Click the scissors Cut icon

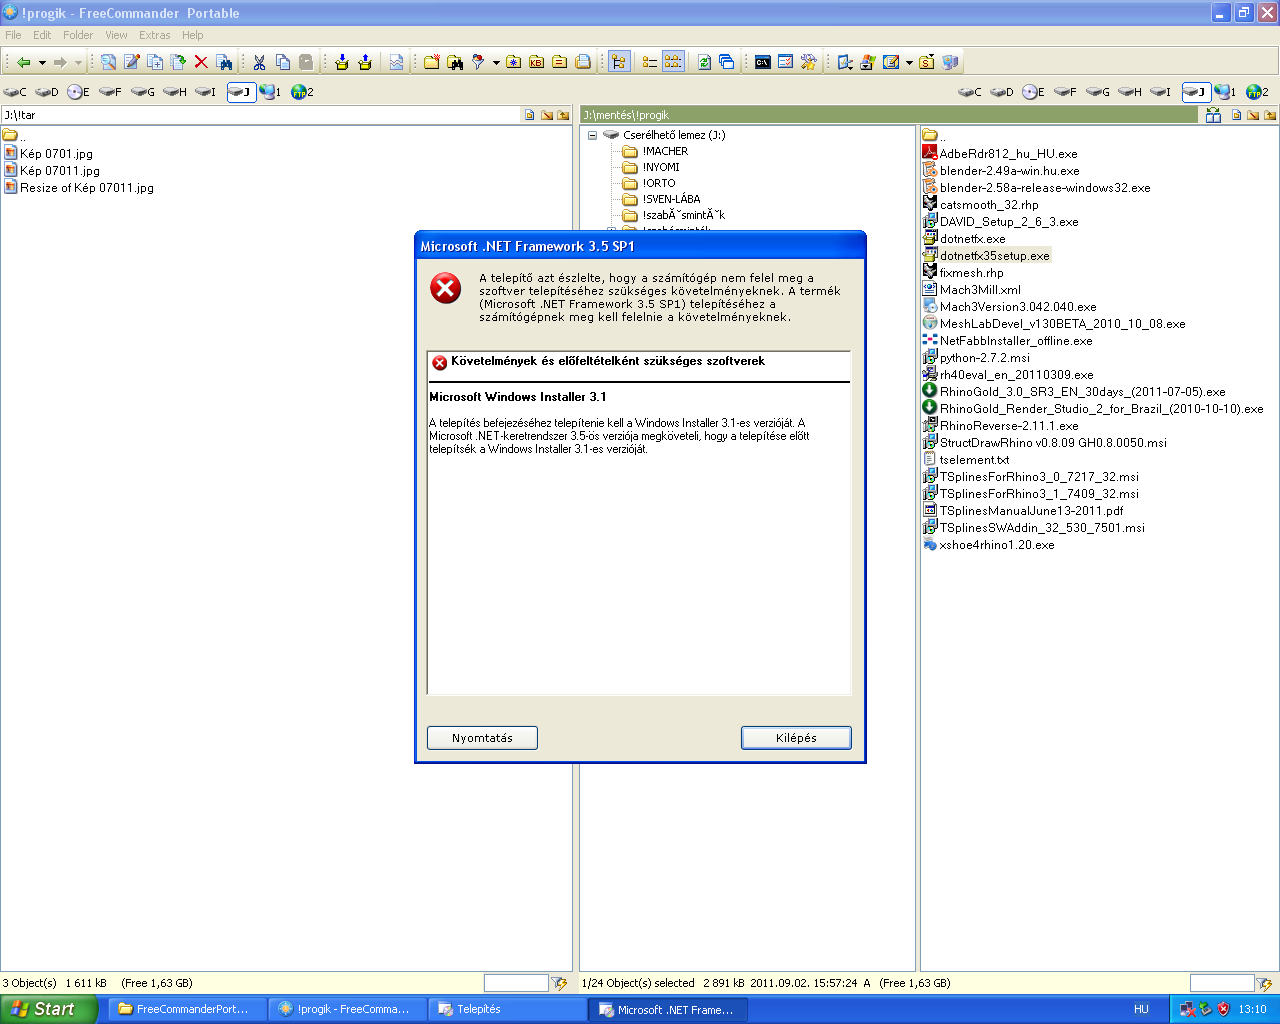click(259, 62)
